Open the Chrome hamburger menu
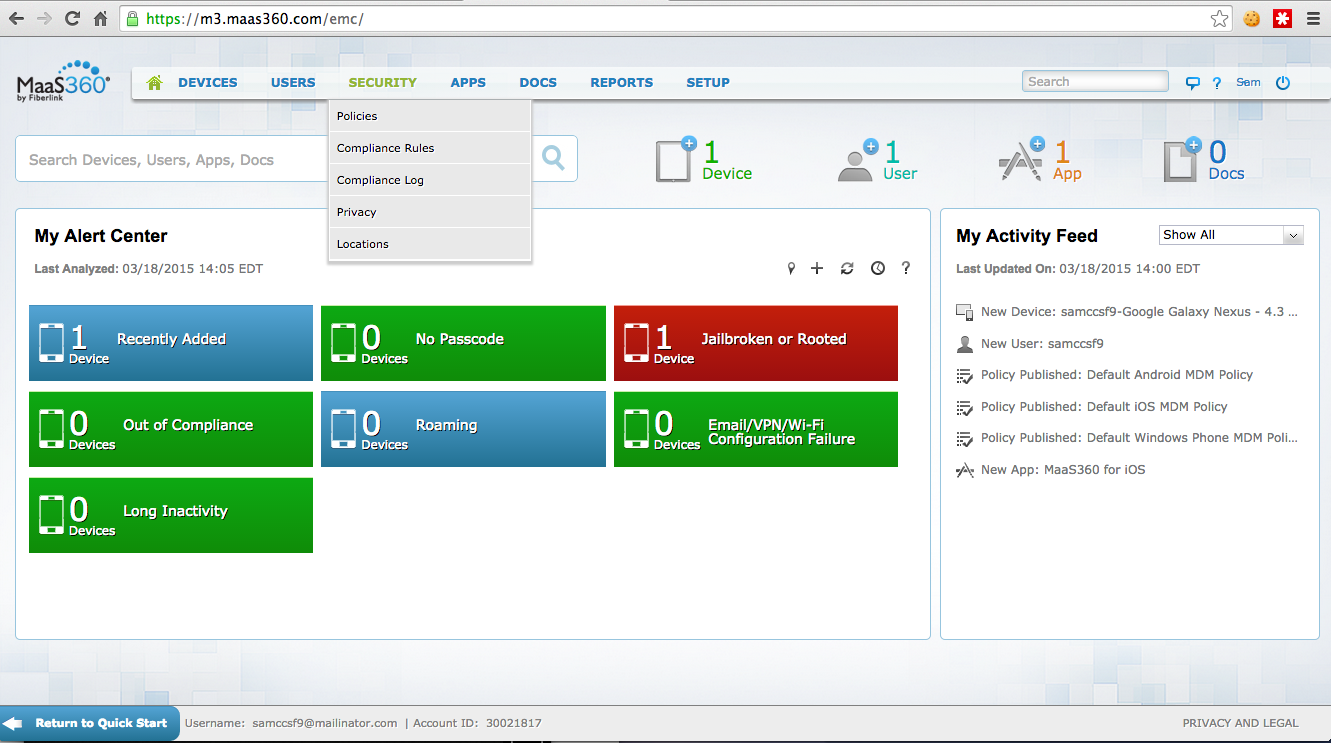 (1313, 19)
